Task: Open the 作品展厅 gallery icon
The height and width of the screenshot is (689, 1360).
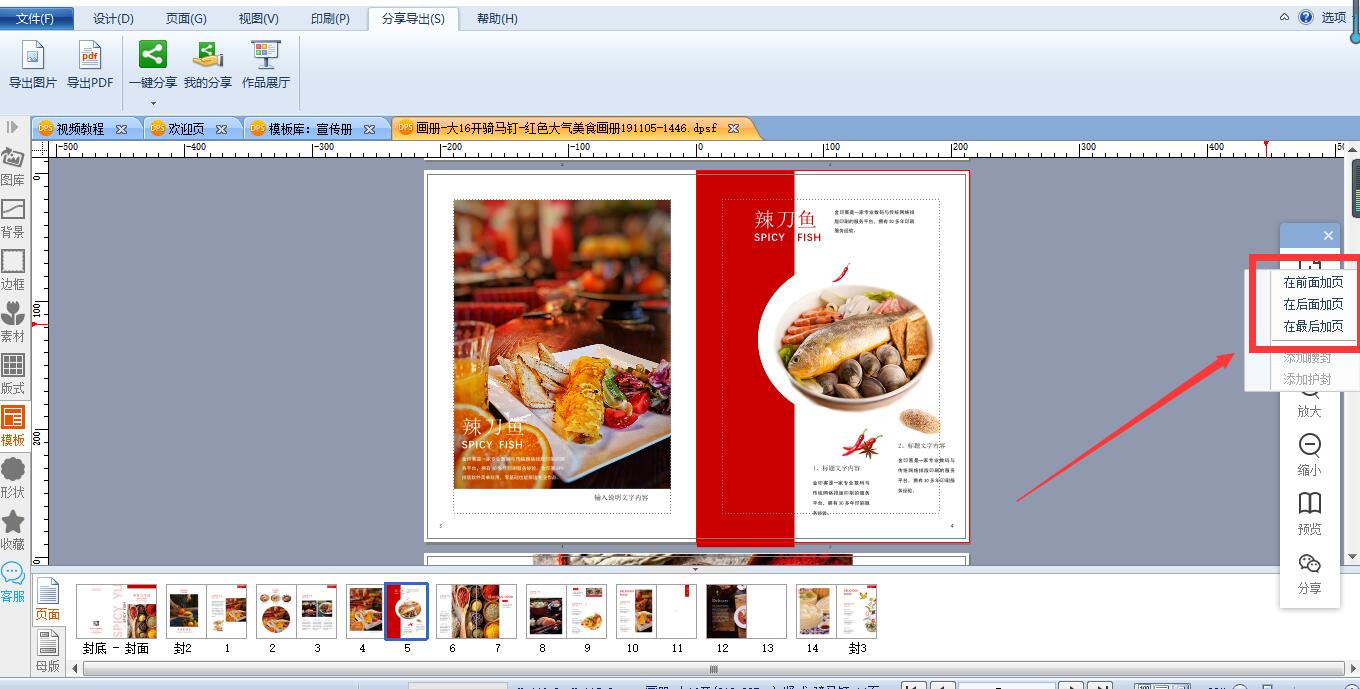Action: click(x=266, y=55)
